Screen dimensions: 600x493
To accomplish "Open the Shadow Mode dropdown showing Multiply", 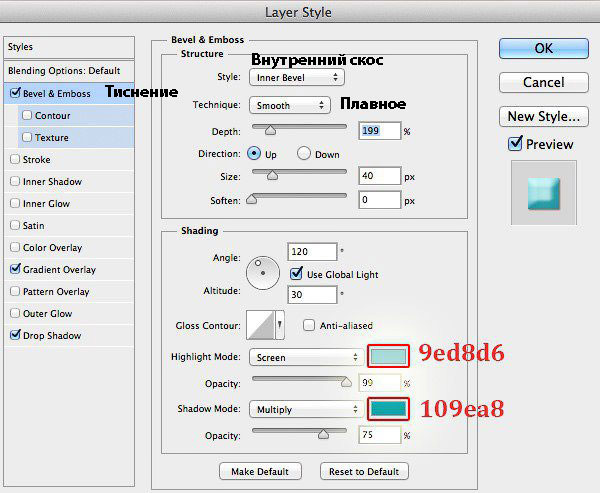I will 306,409.
